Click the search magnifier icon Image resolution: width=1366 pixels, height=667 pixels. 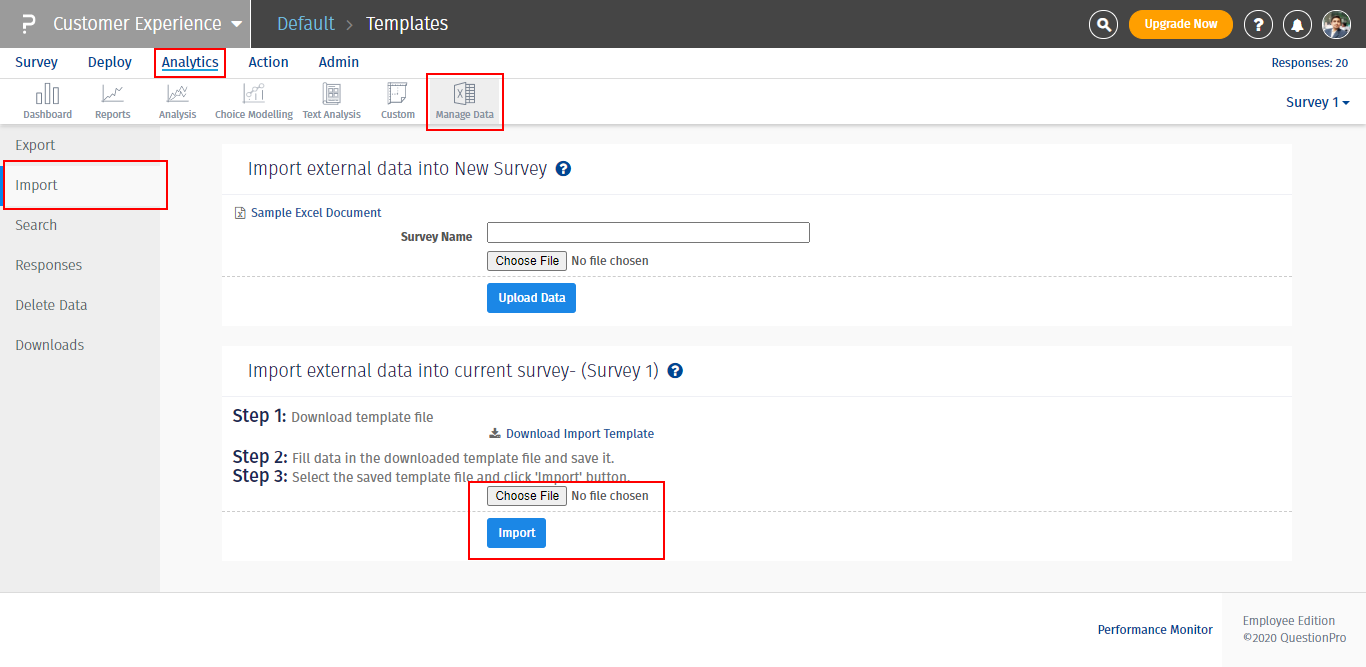pos(1103,24)
